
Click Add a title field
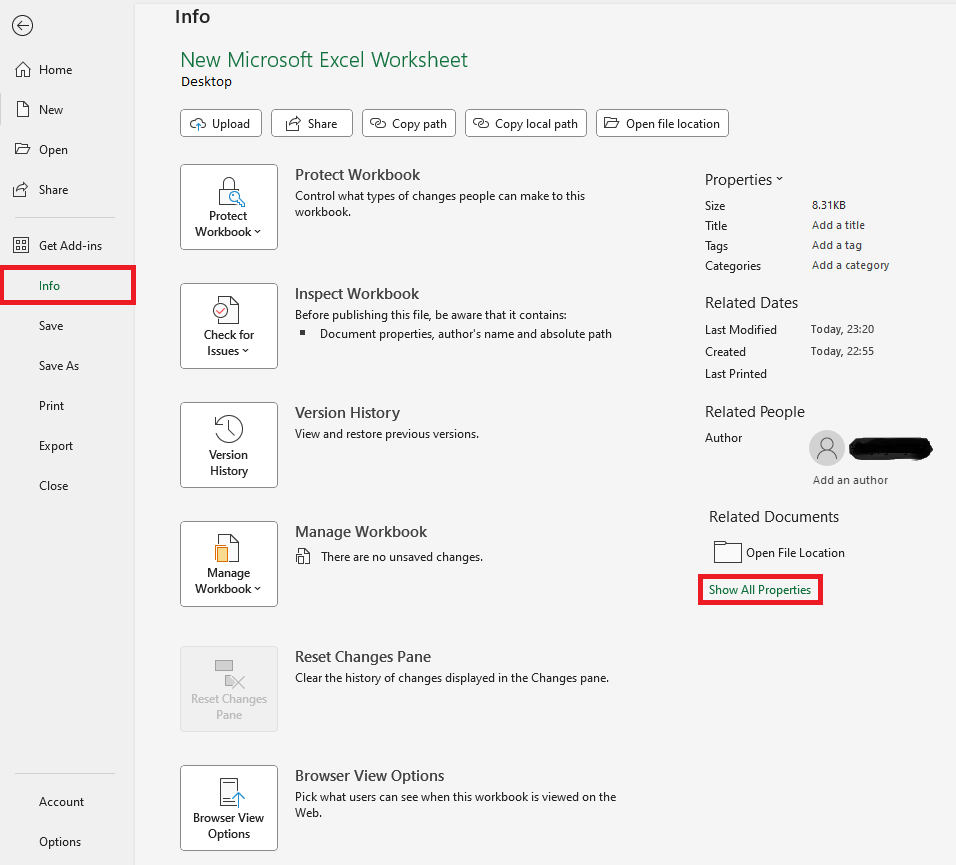tap(838, 225)
